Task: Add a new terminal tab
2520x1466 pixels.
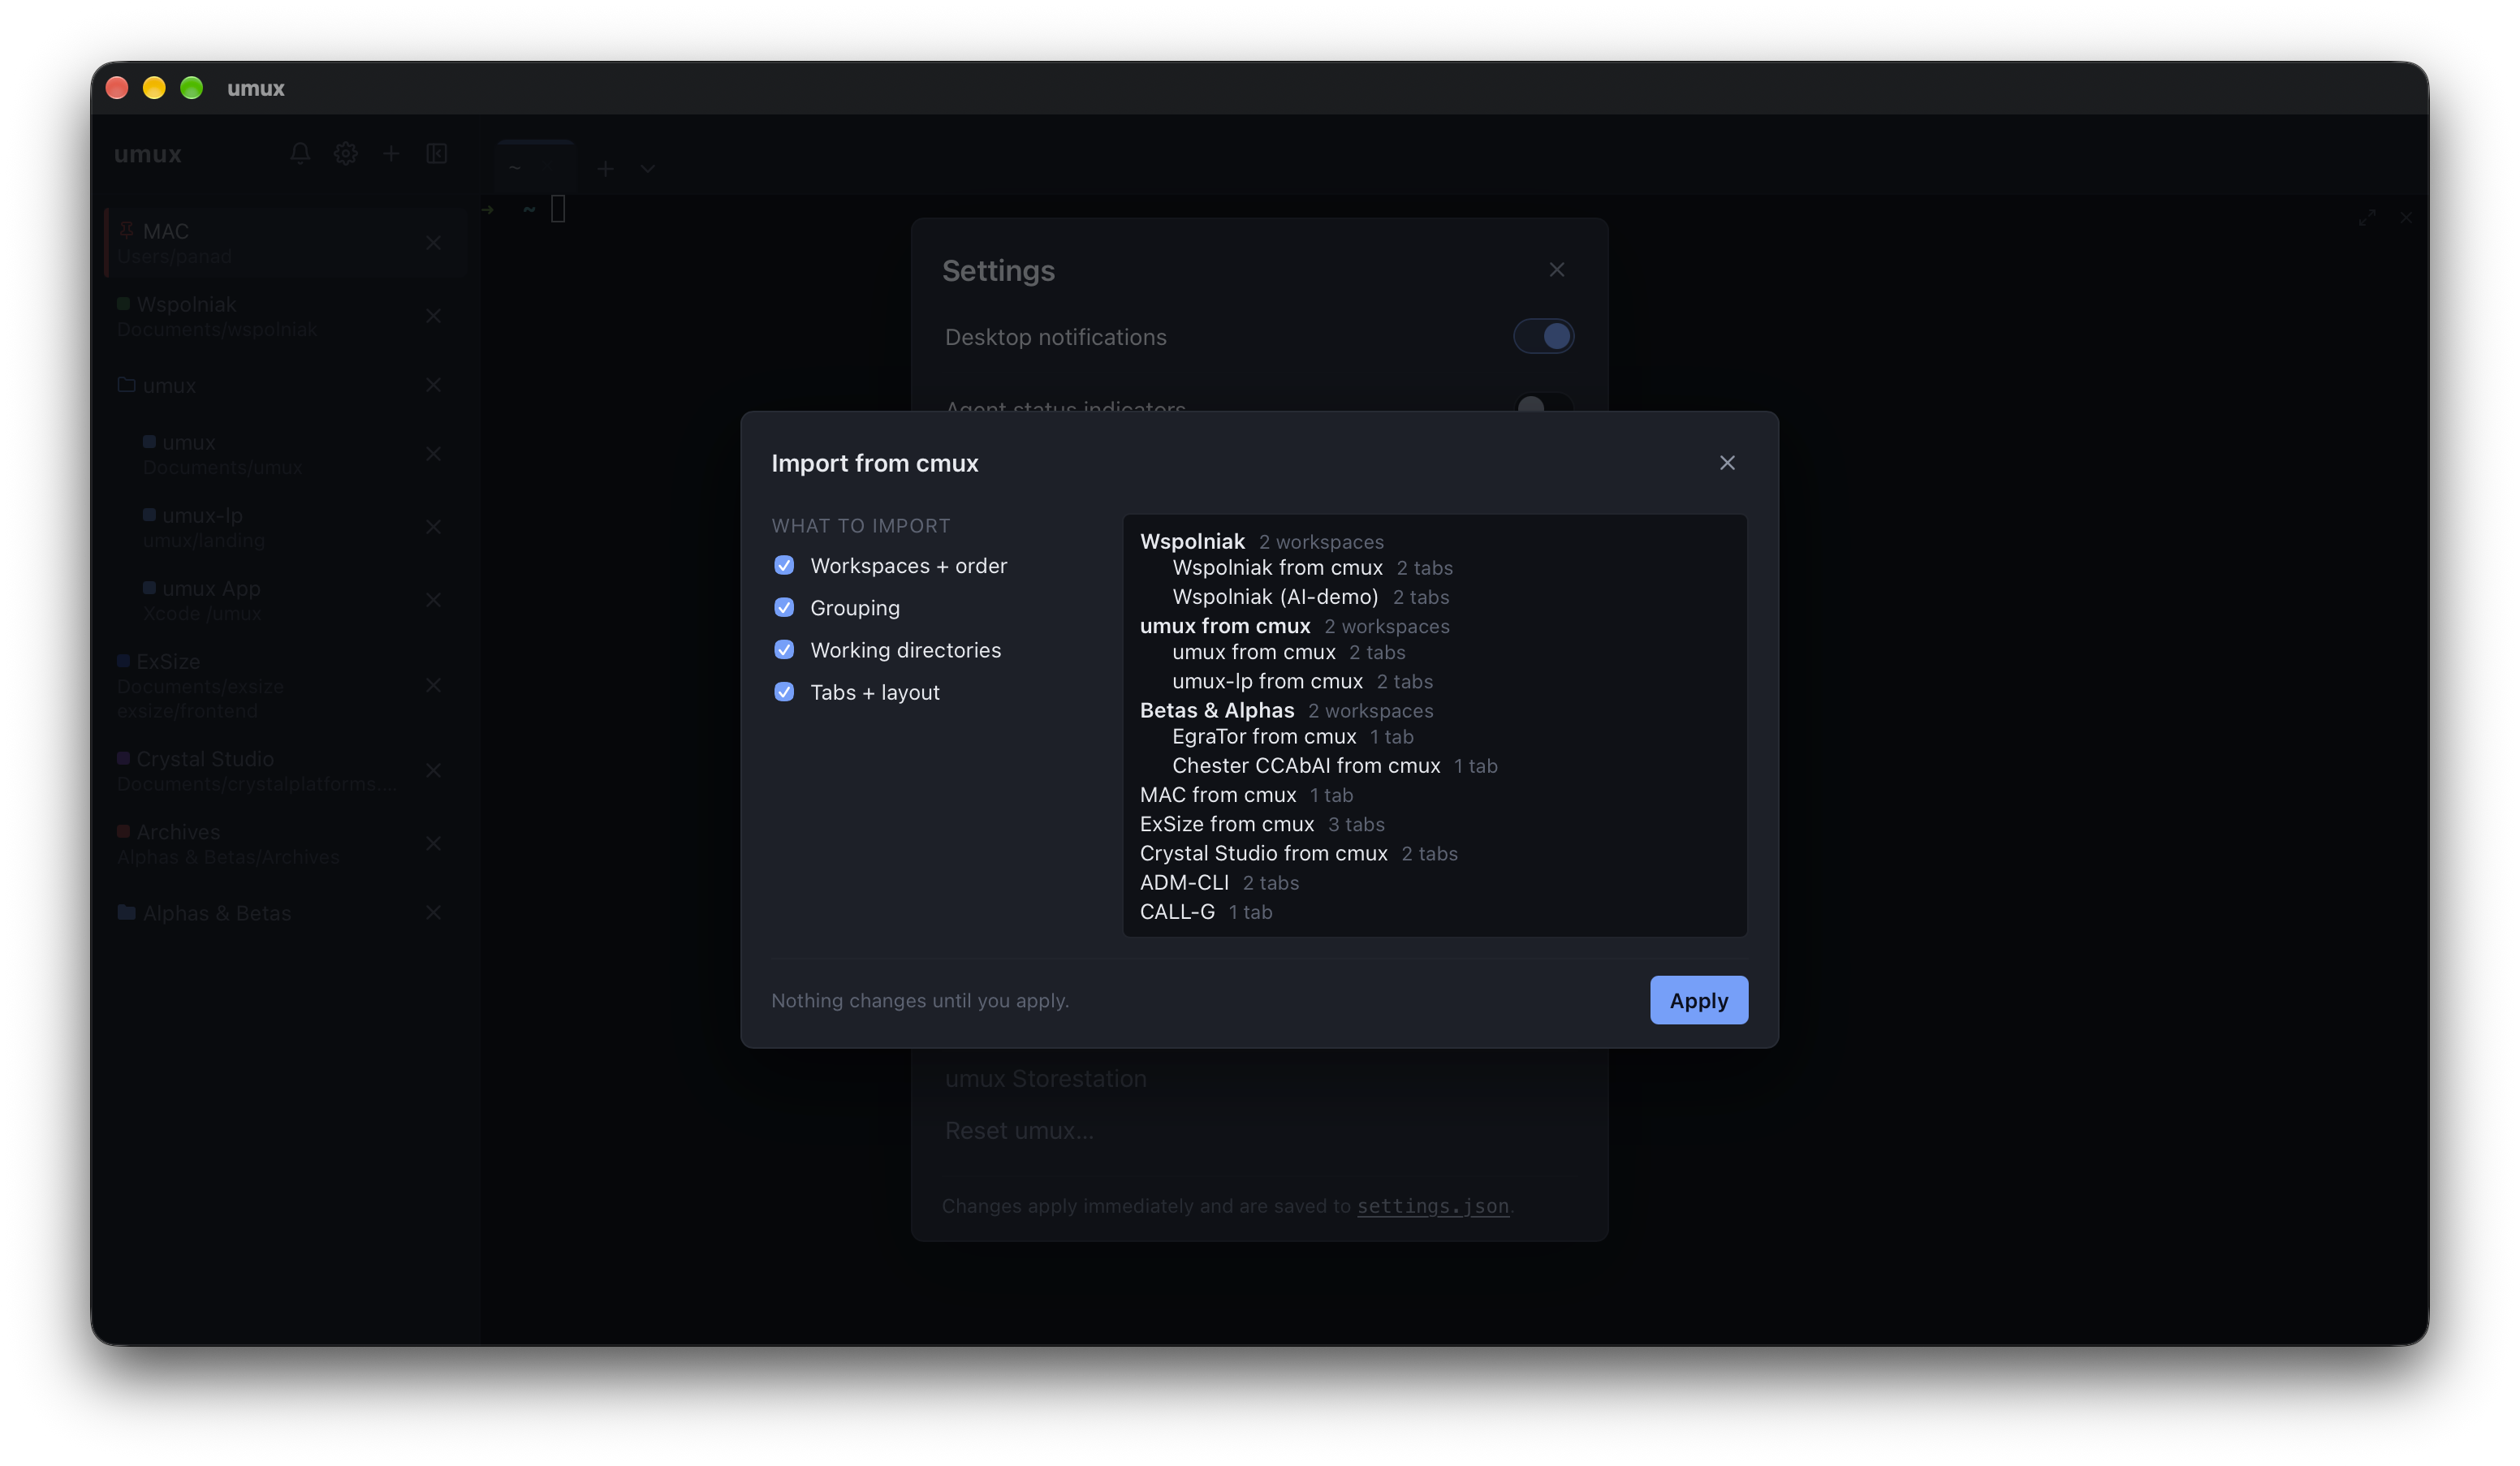Action: tap(605, 169)
